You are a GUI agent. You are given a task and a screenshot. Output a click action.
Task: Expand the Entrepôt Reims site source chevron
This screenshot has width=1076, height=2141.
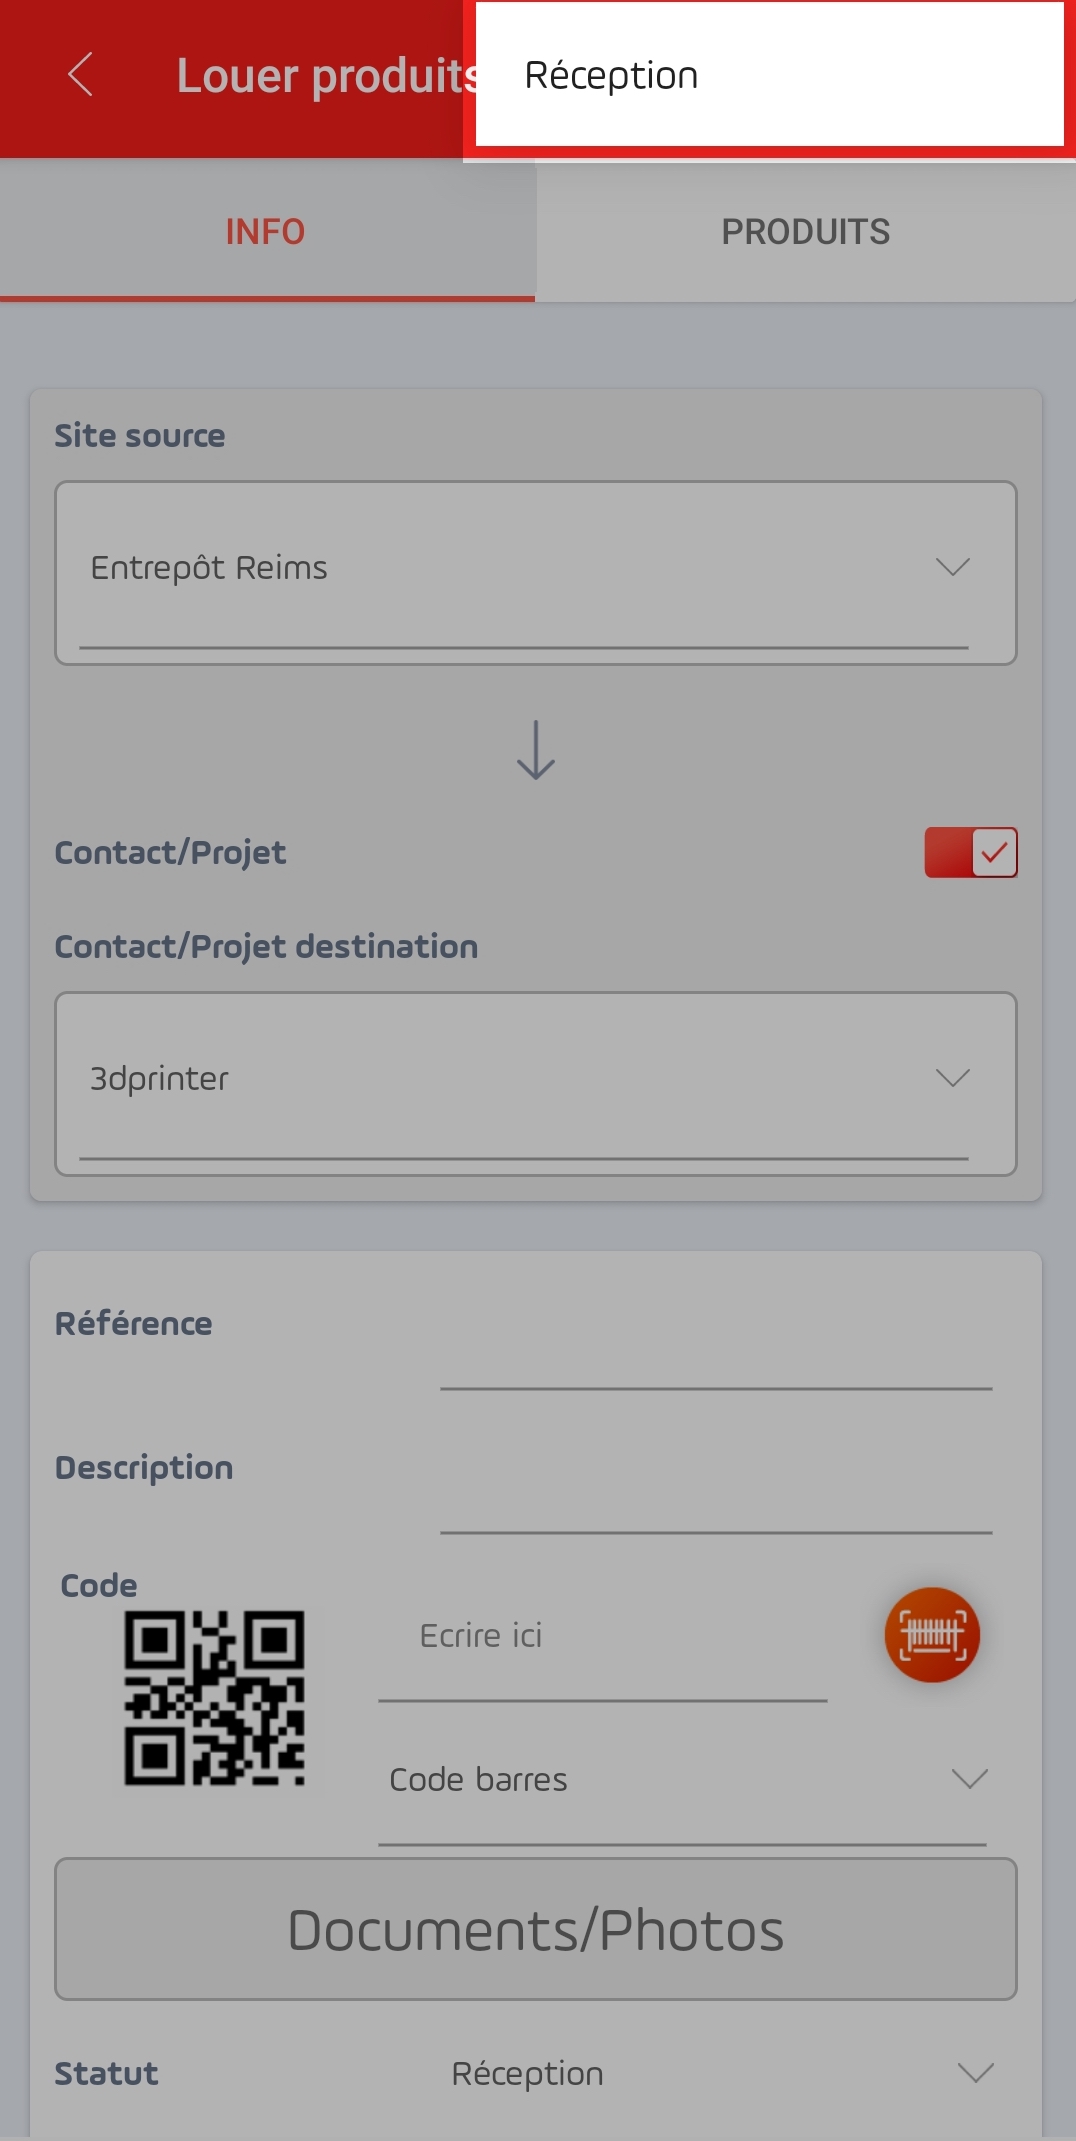pyautogui.click(x=953, y=567)
